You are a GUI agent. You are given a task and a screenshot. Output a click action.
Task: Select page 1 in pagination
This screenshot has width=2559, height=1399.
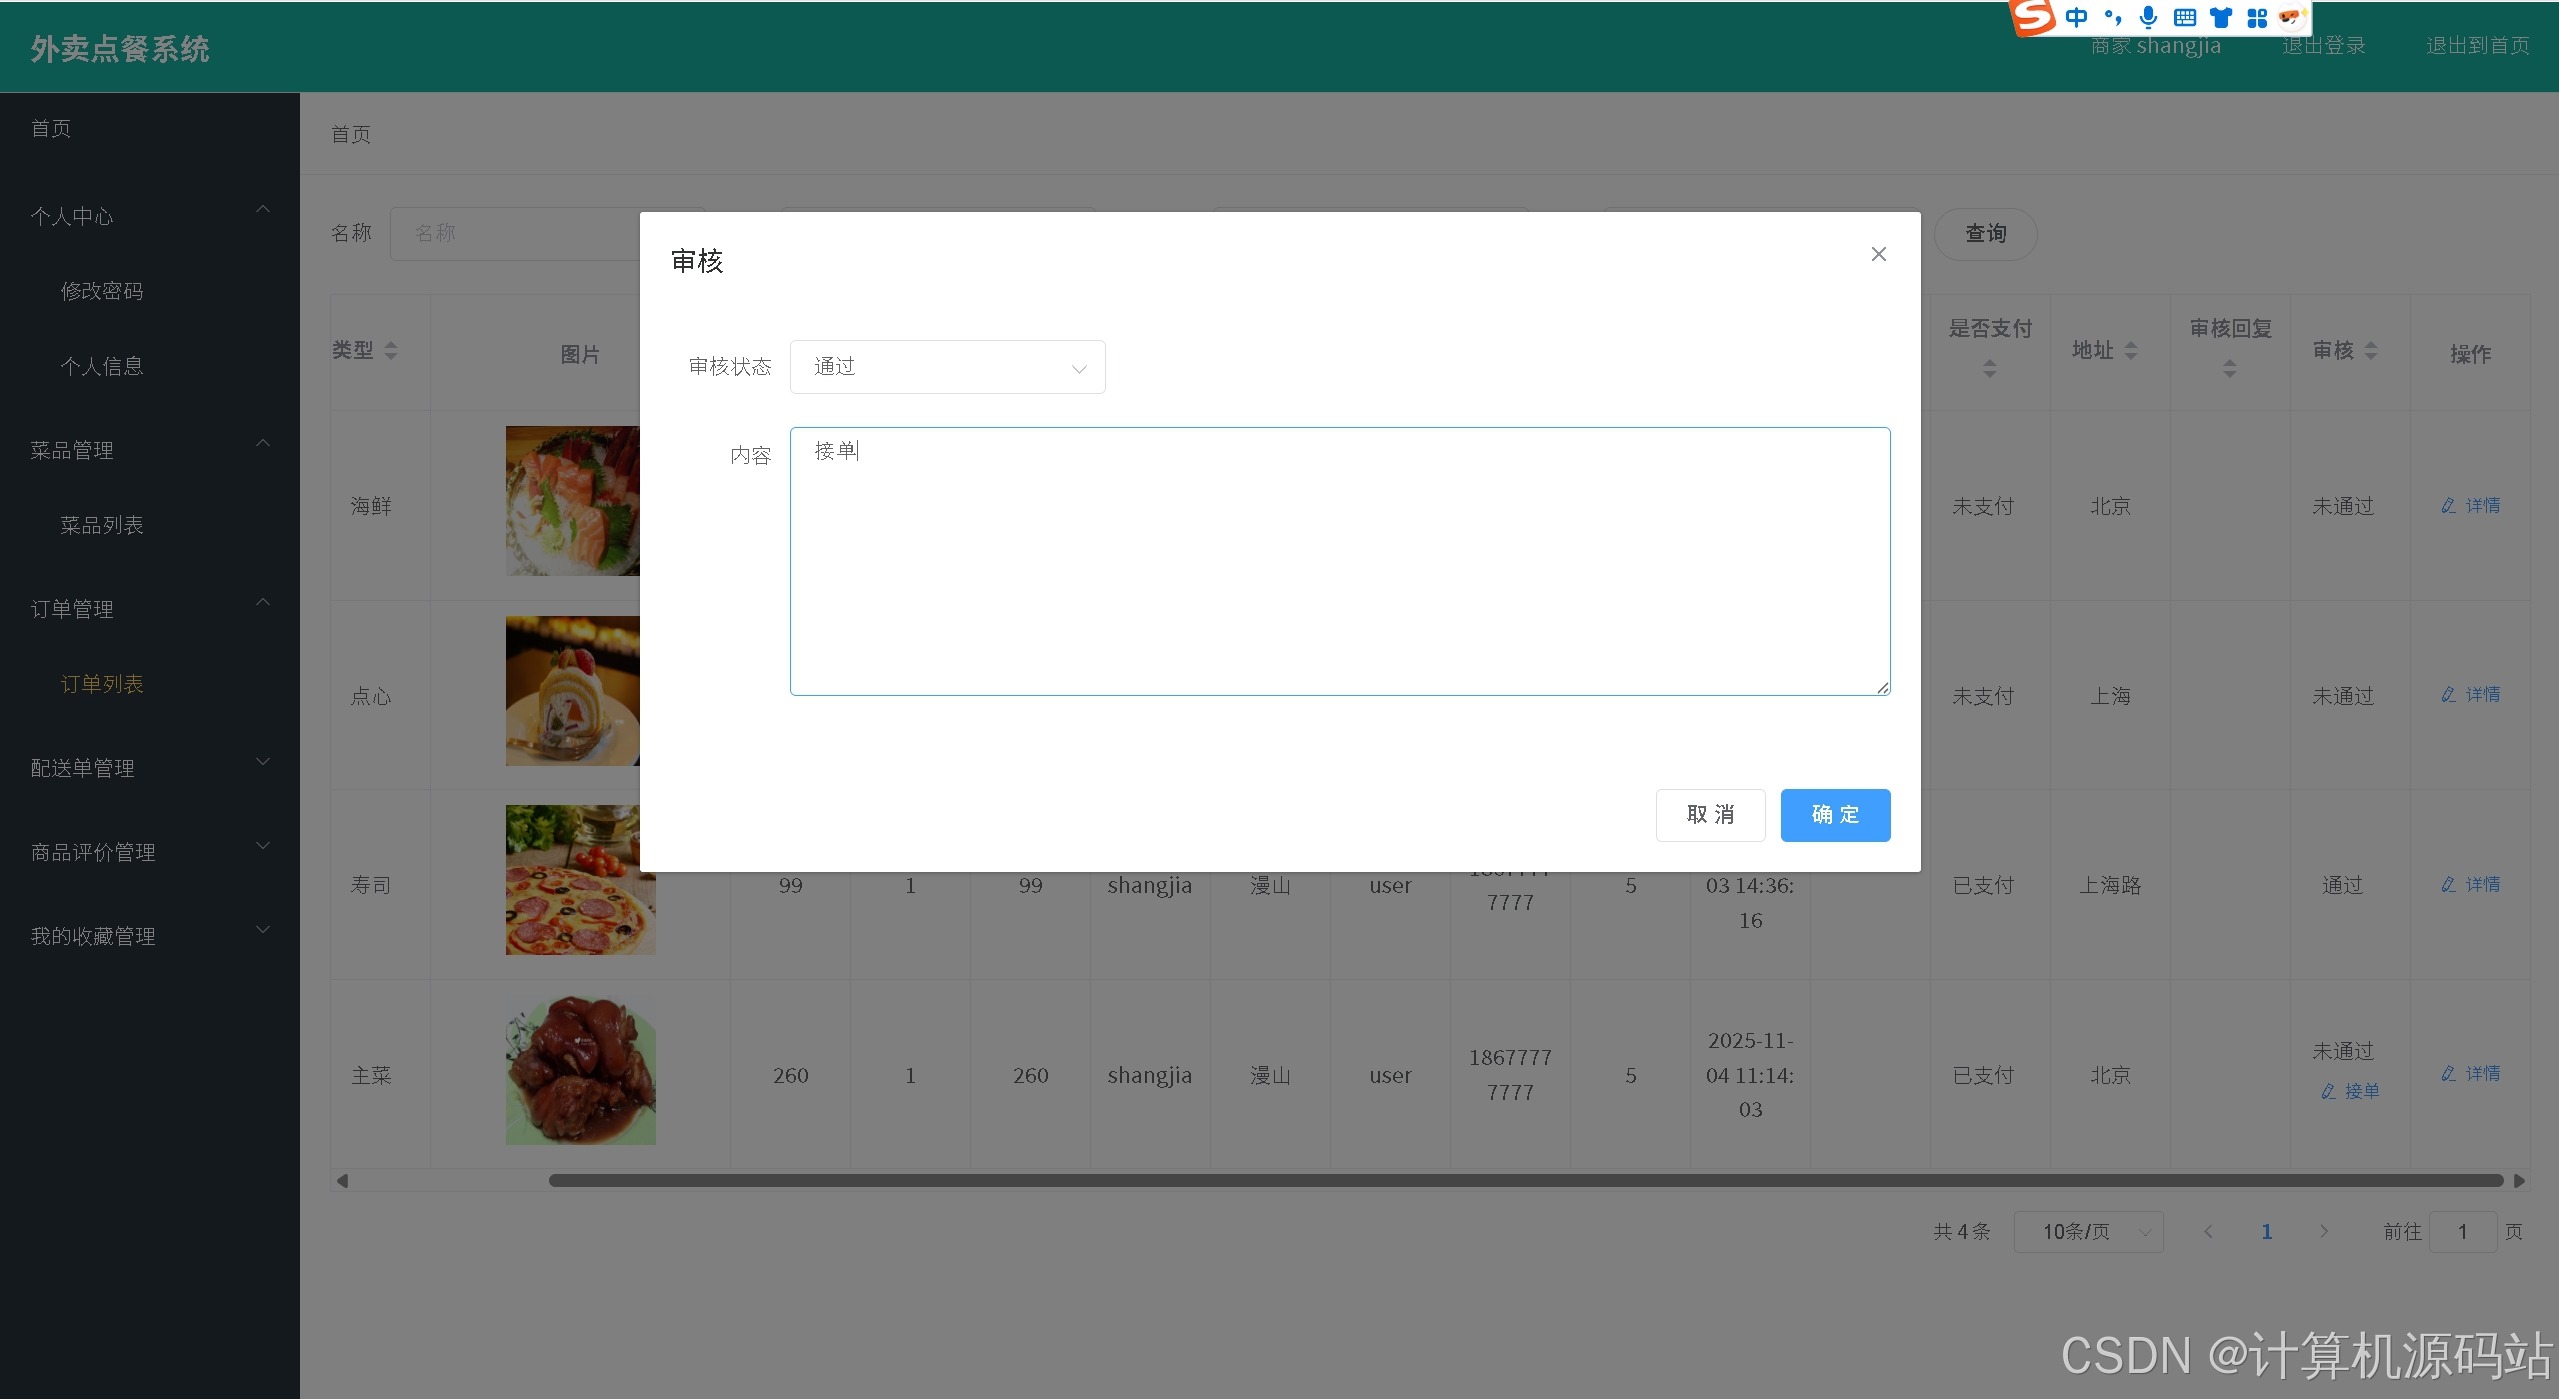coord(2266,1232)
